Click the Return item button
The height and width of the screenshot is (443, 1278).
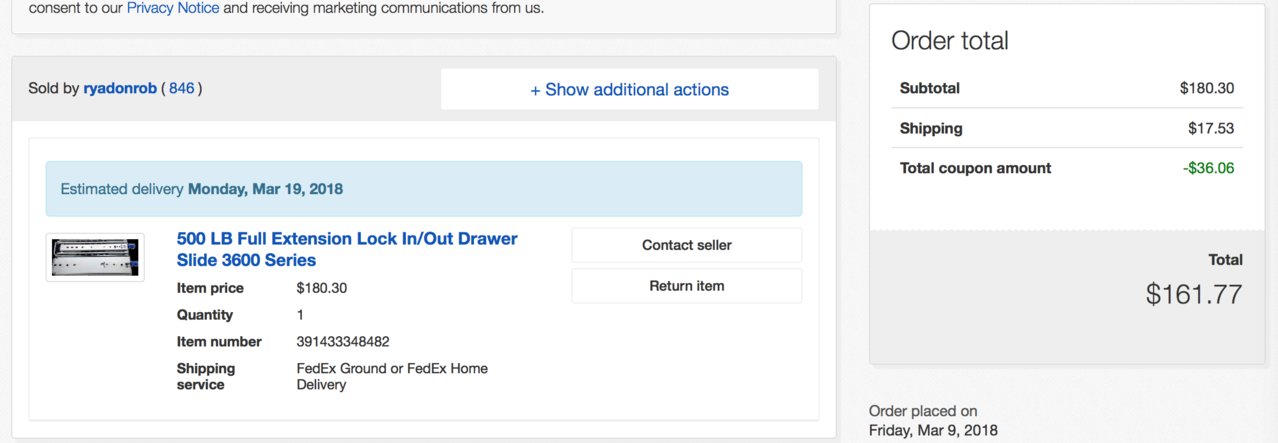(x=687, y=286)
